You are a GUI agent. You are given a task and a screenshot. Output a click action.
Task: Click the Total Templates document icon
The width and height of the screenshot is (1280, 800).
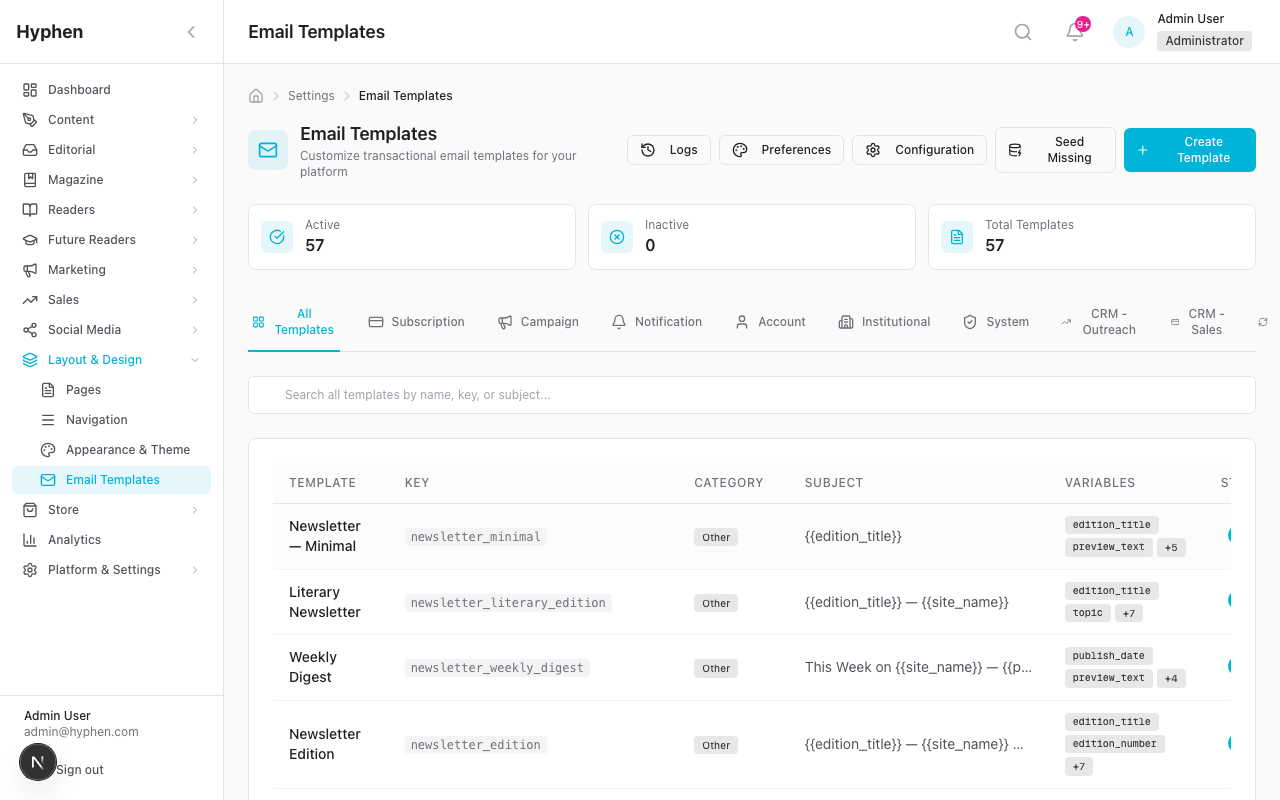956,237
